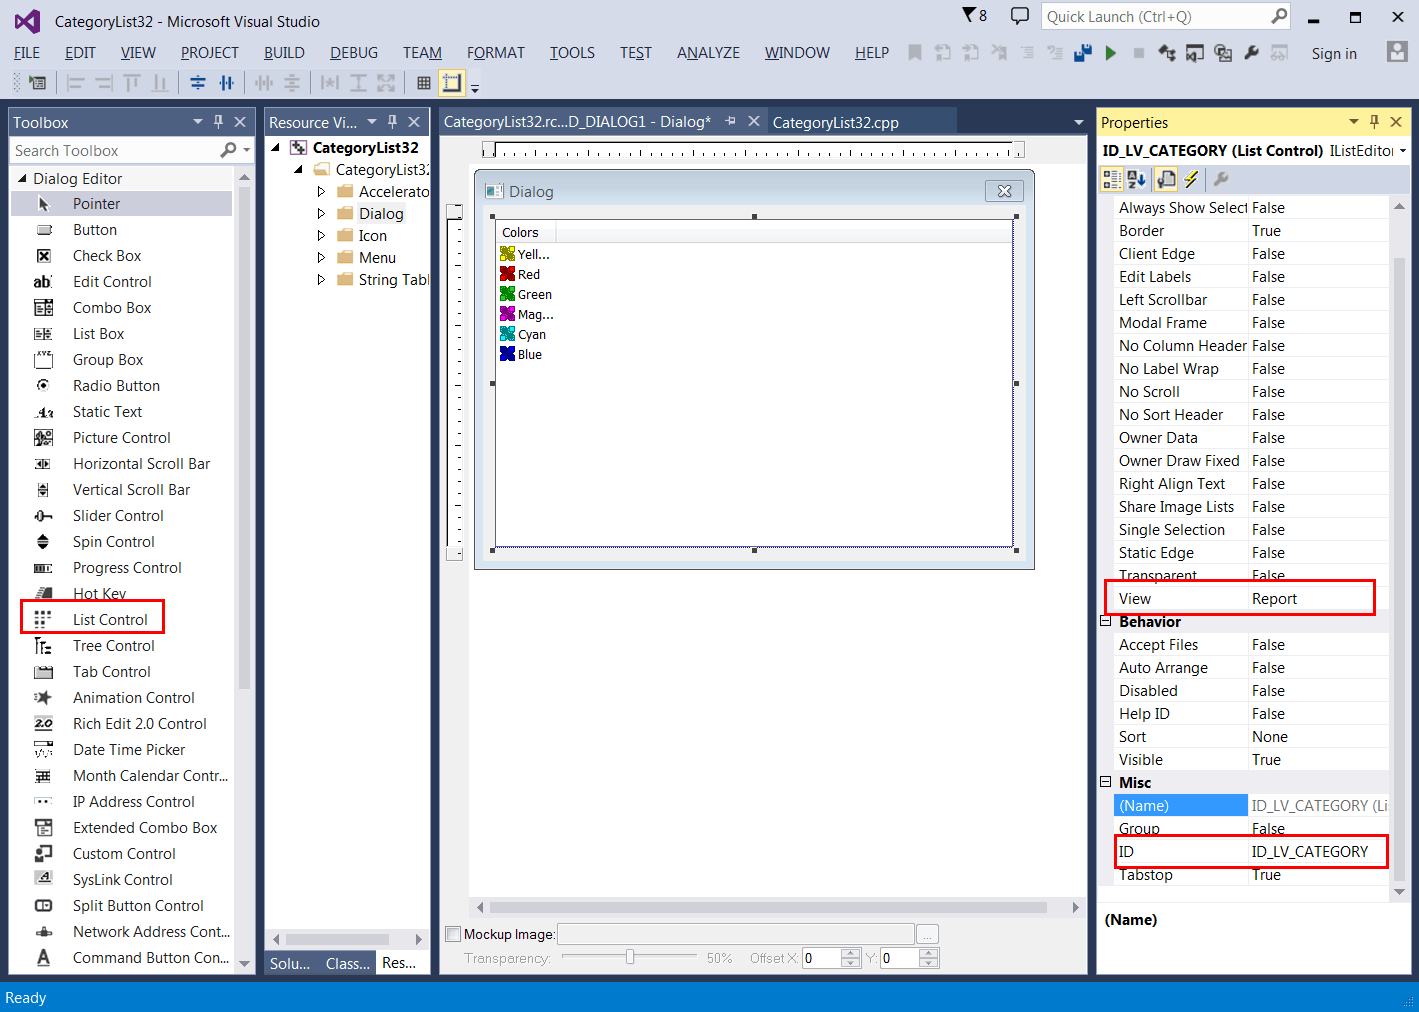The width and height of the screenshot is (1419, 1012).
Task: Select the View property row showing Report
Action: (x=1251, y=599)
